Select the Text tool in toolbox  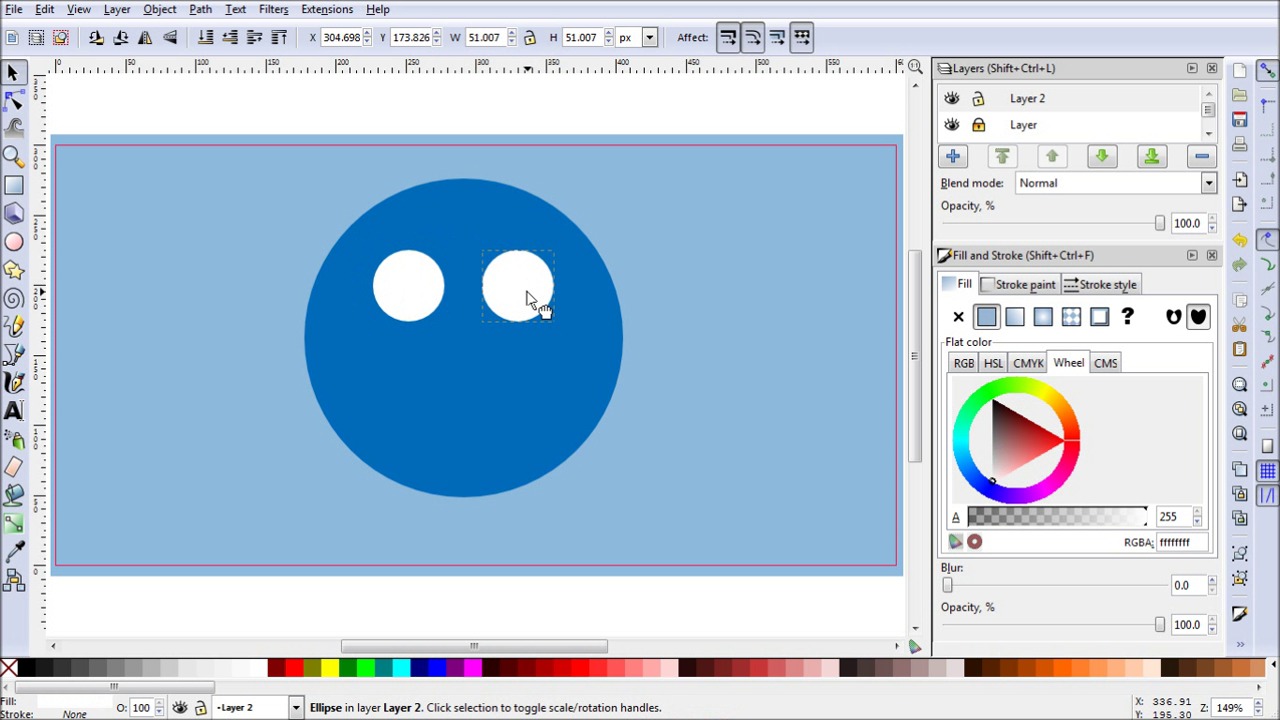[x=14, y=411]
